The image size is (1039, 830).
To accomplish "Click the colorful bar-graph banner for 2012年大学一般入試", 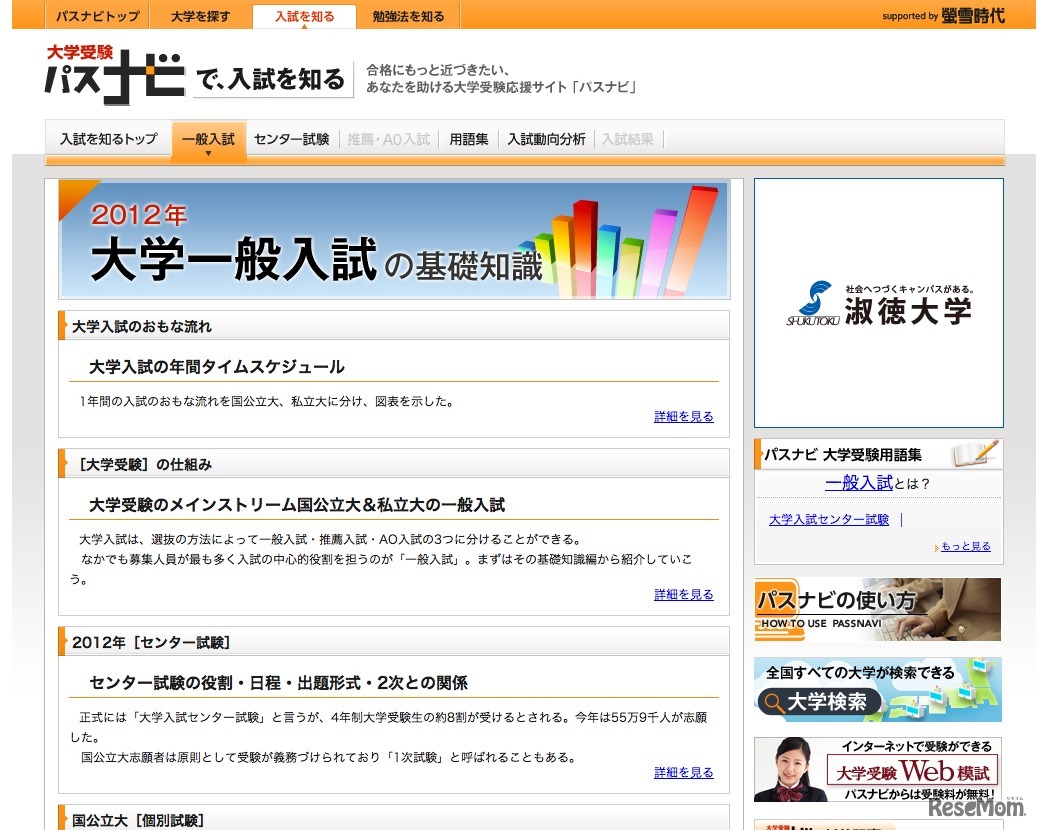I will [393, 239].
